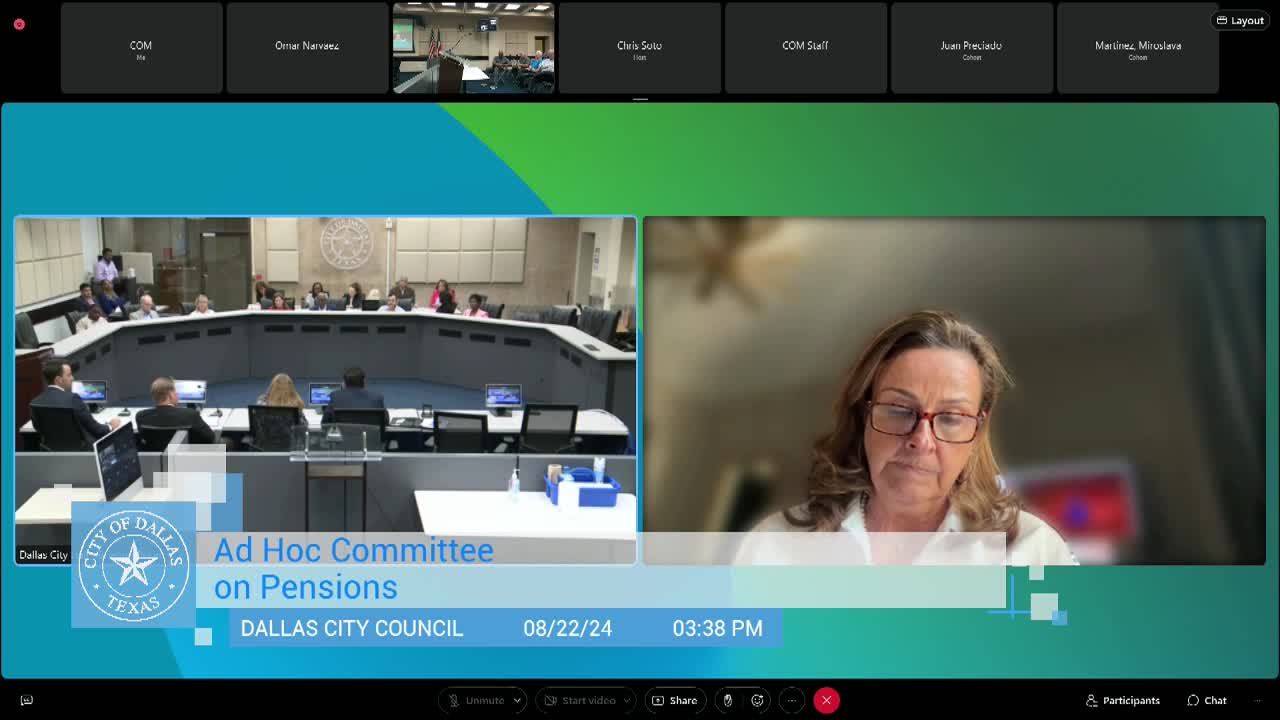Image resolution: width=1280 pixels, height=720 pixels.
Task: Click captions icon at bottom left
Action: 27,700
